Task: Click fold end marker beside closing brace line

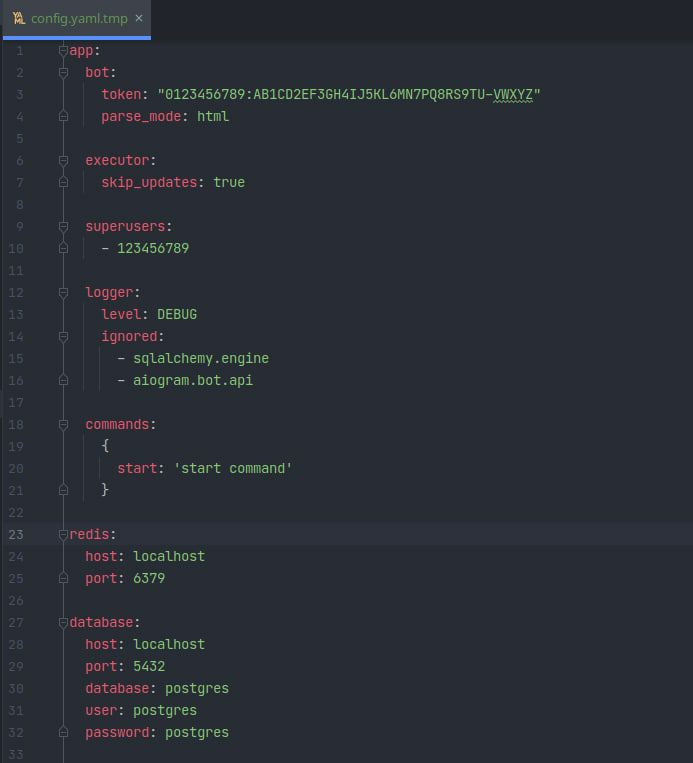Action: (63, 490)
